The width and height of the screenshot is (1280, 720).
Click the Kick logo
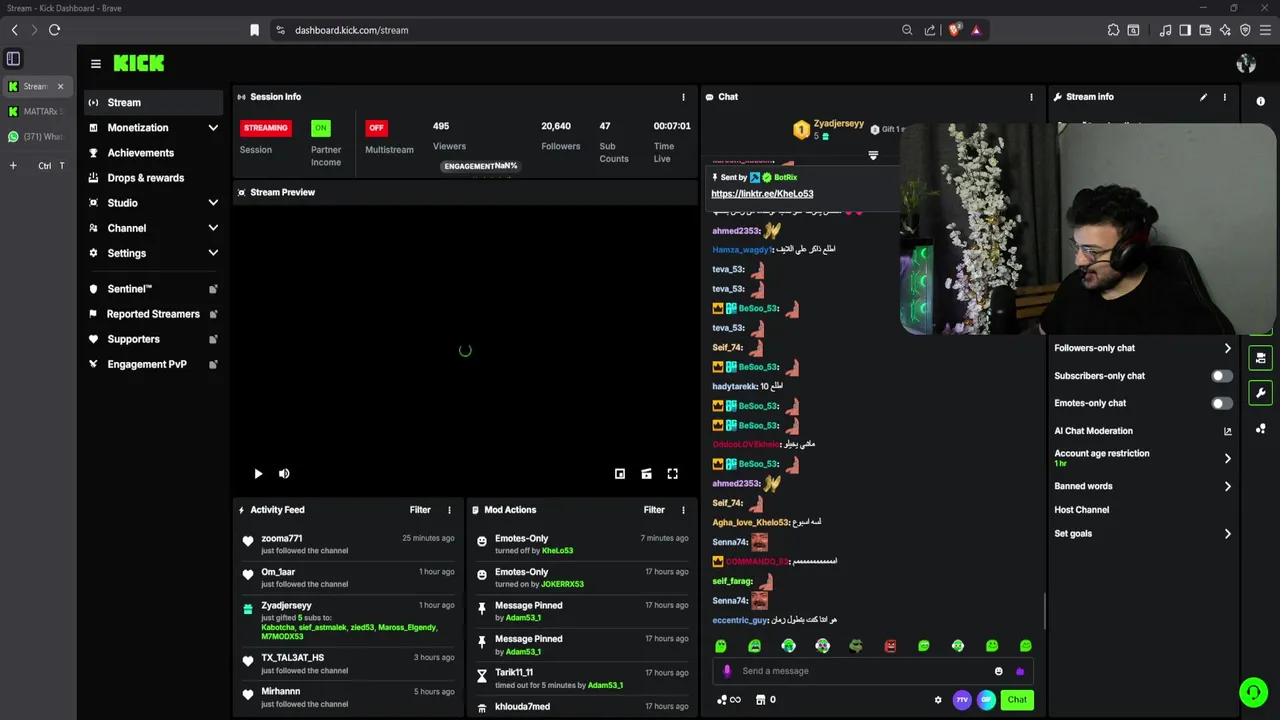pos(139,63)
